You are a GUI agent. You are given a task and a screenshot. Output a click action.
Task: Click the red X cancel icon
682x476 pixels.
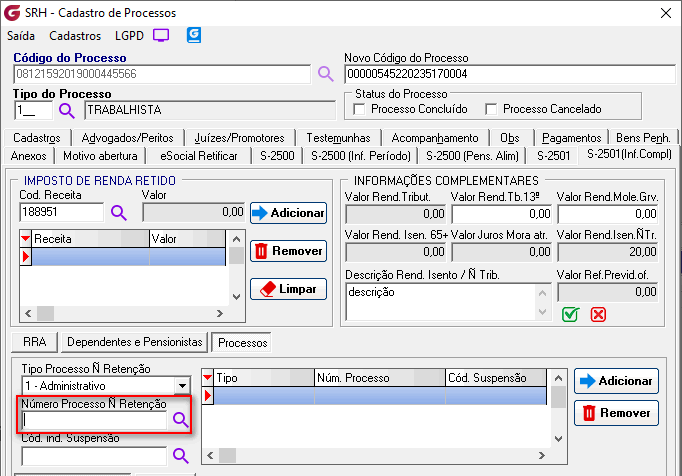(599, 314)
